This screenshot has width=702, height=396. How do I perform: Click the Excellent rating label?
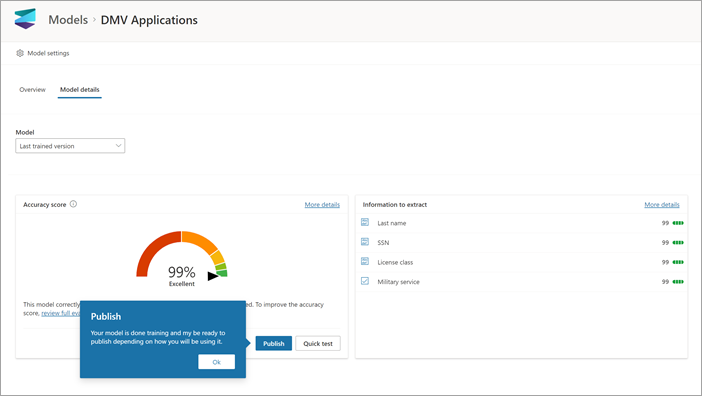pos(181,284)
